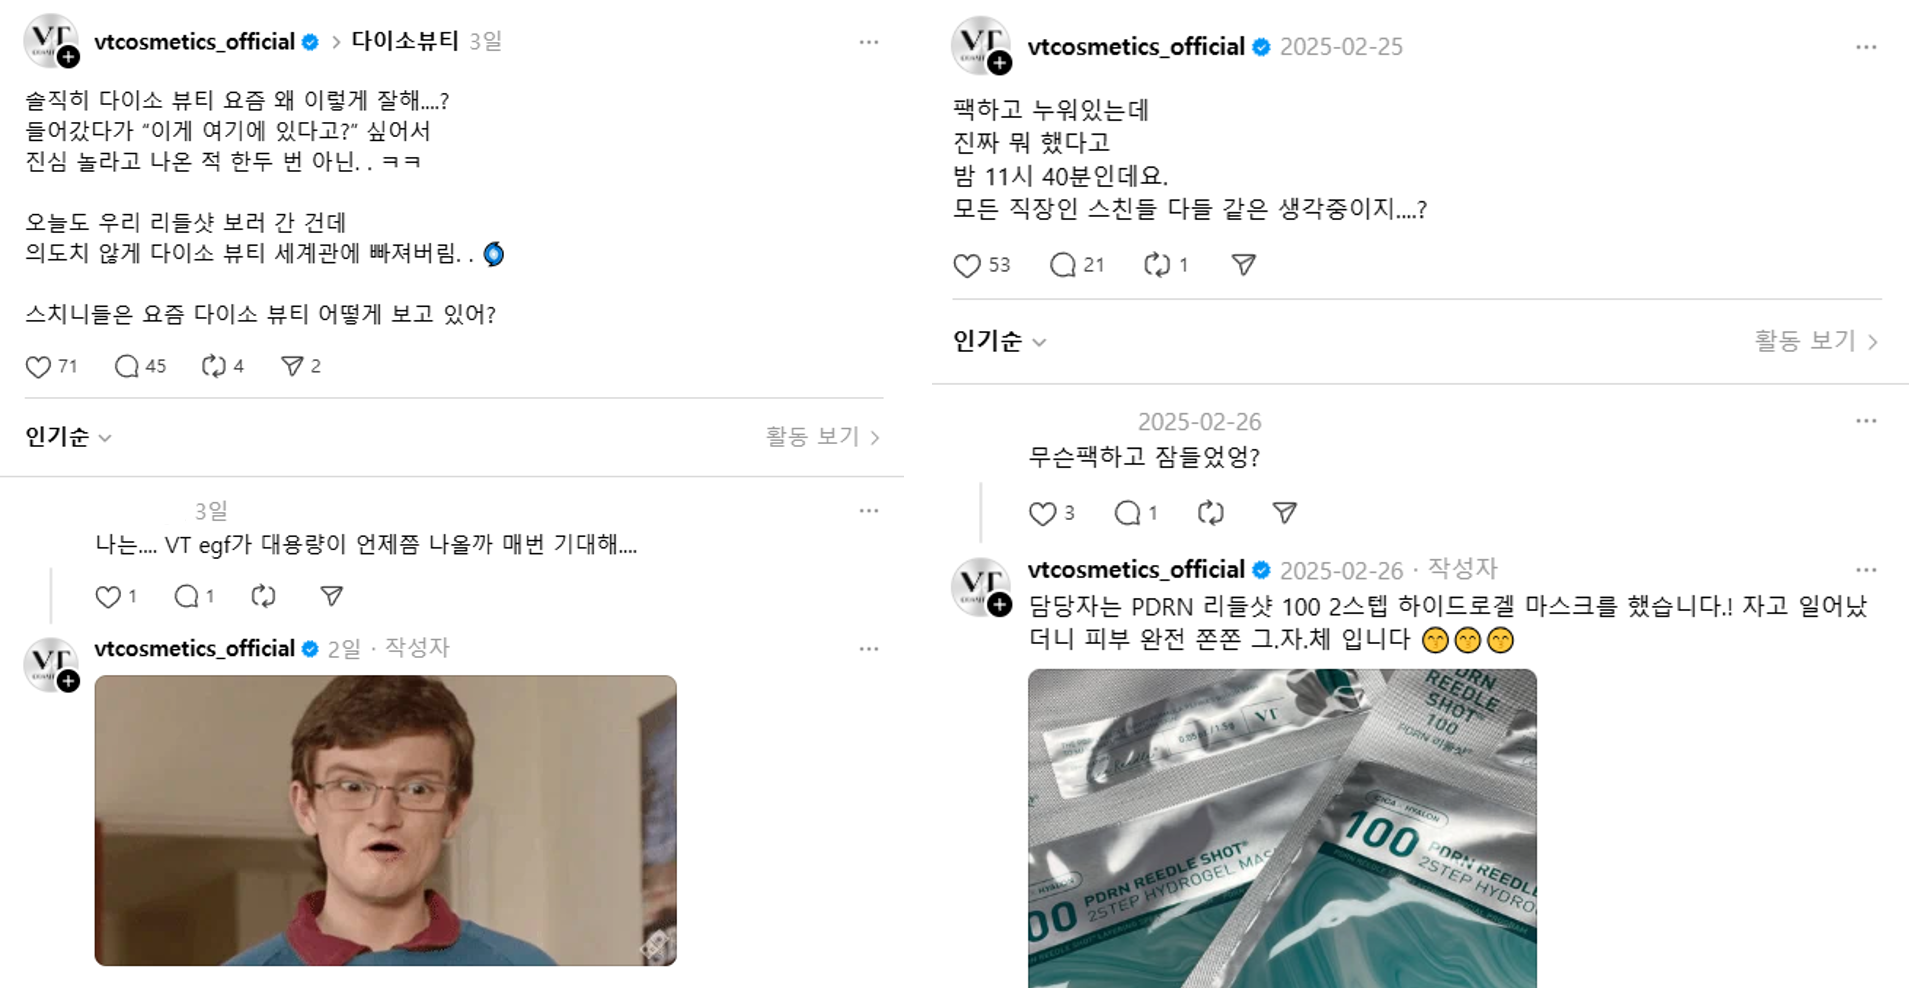Image resolution: width=1909 pixels, height=988 pixels.
Task: Open the more options menu on the 다이소뷰티 post
Action: tap(869, 42)
